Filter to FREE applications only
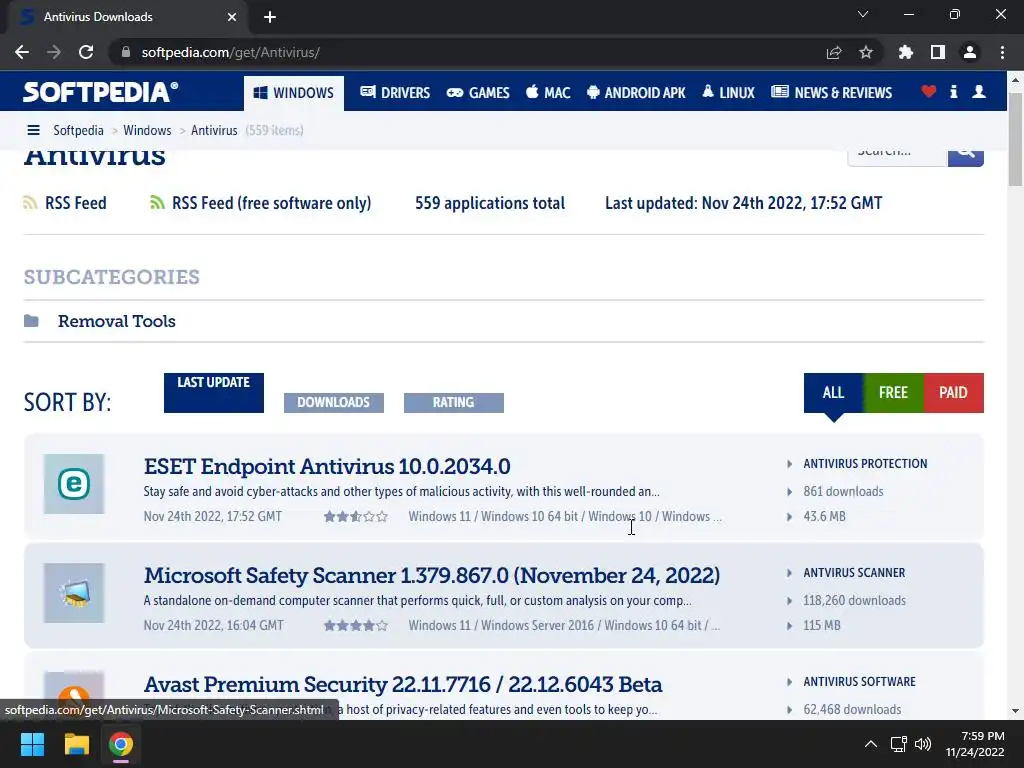The width and height of the screenshot is (1024, 768). (x=893, y=392)
